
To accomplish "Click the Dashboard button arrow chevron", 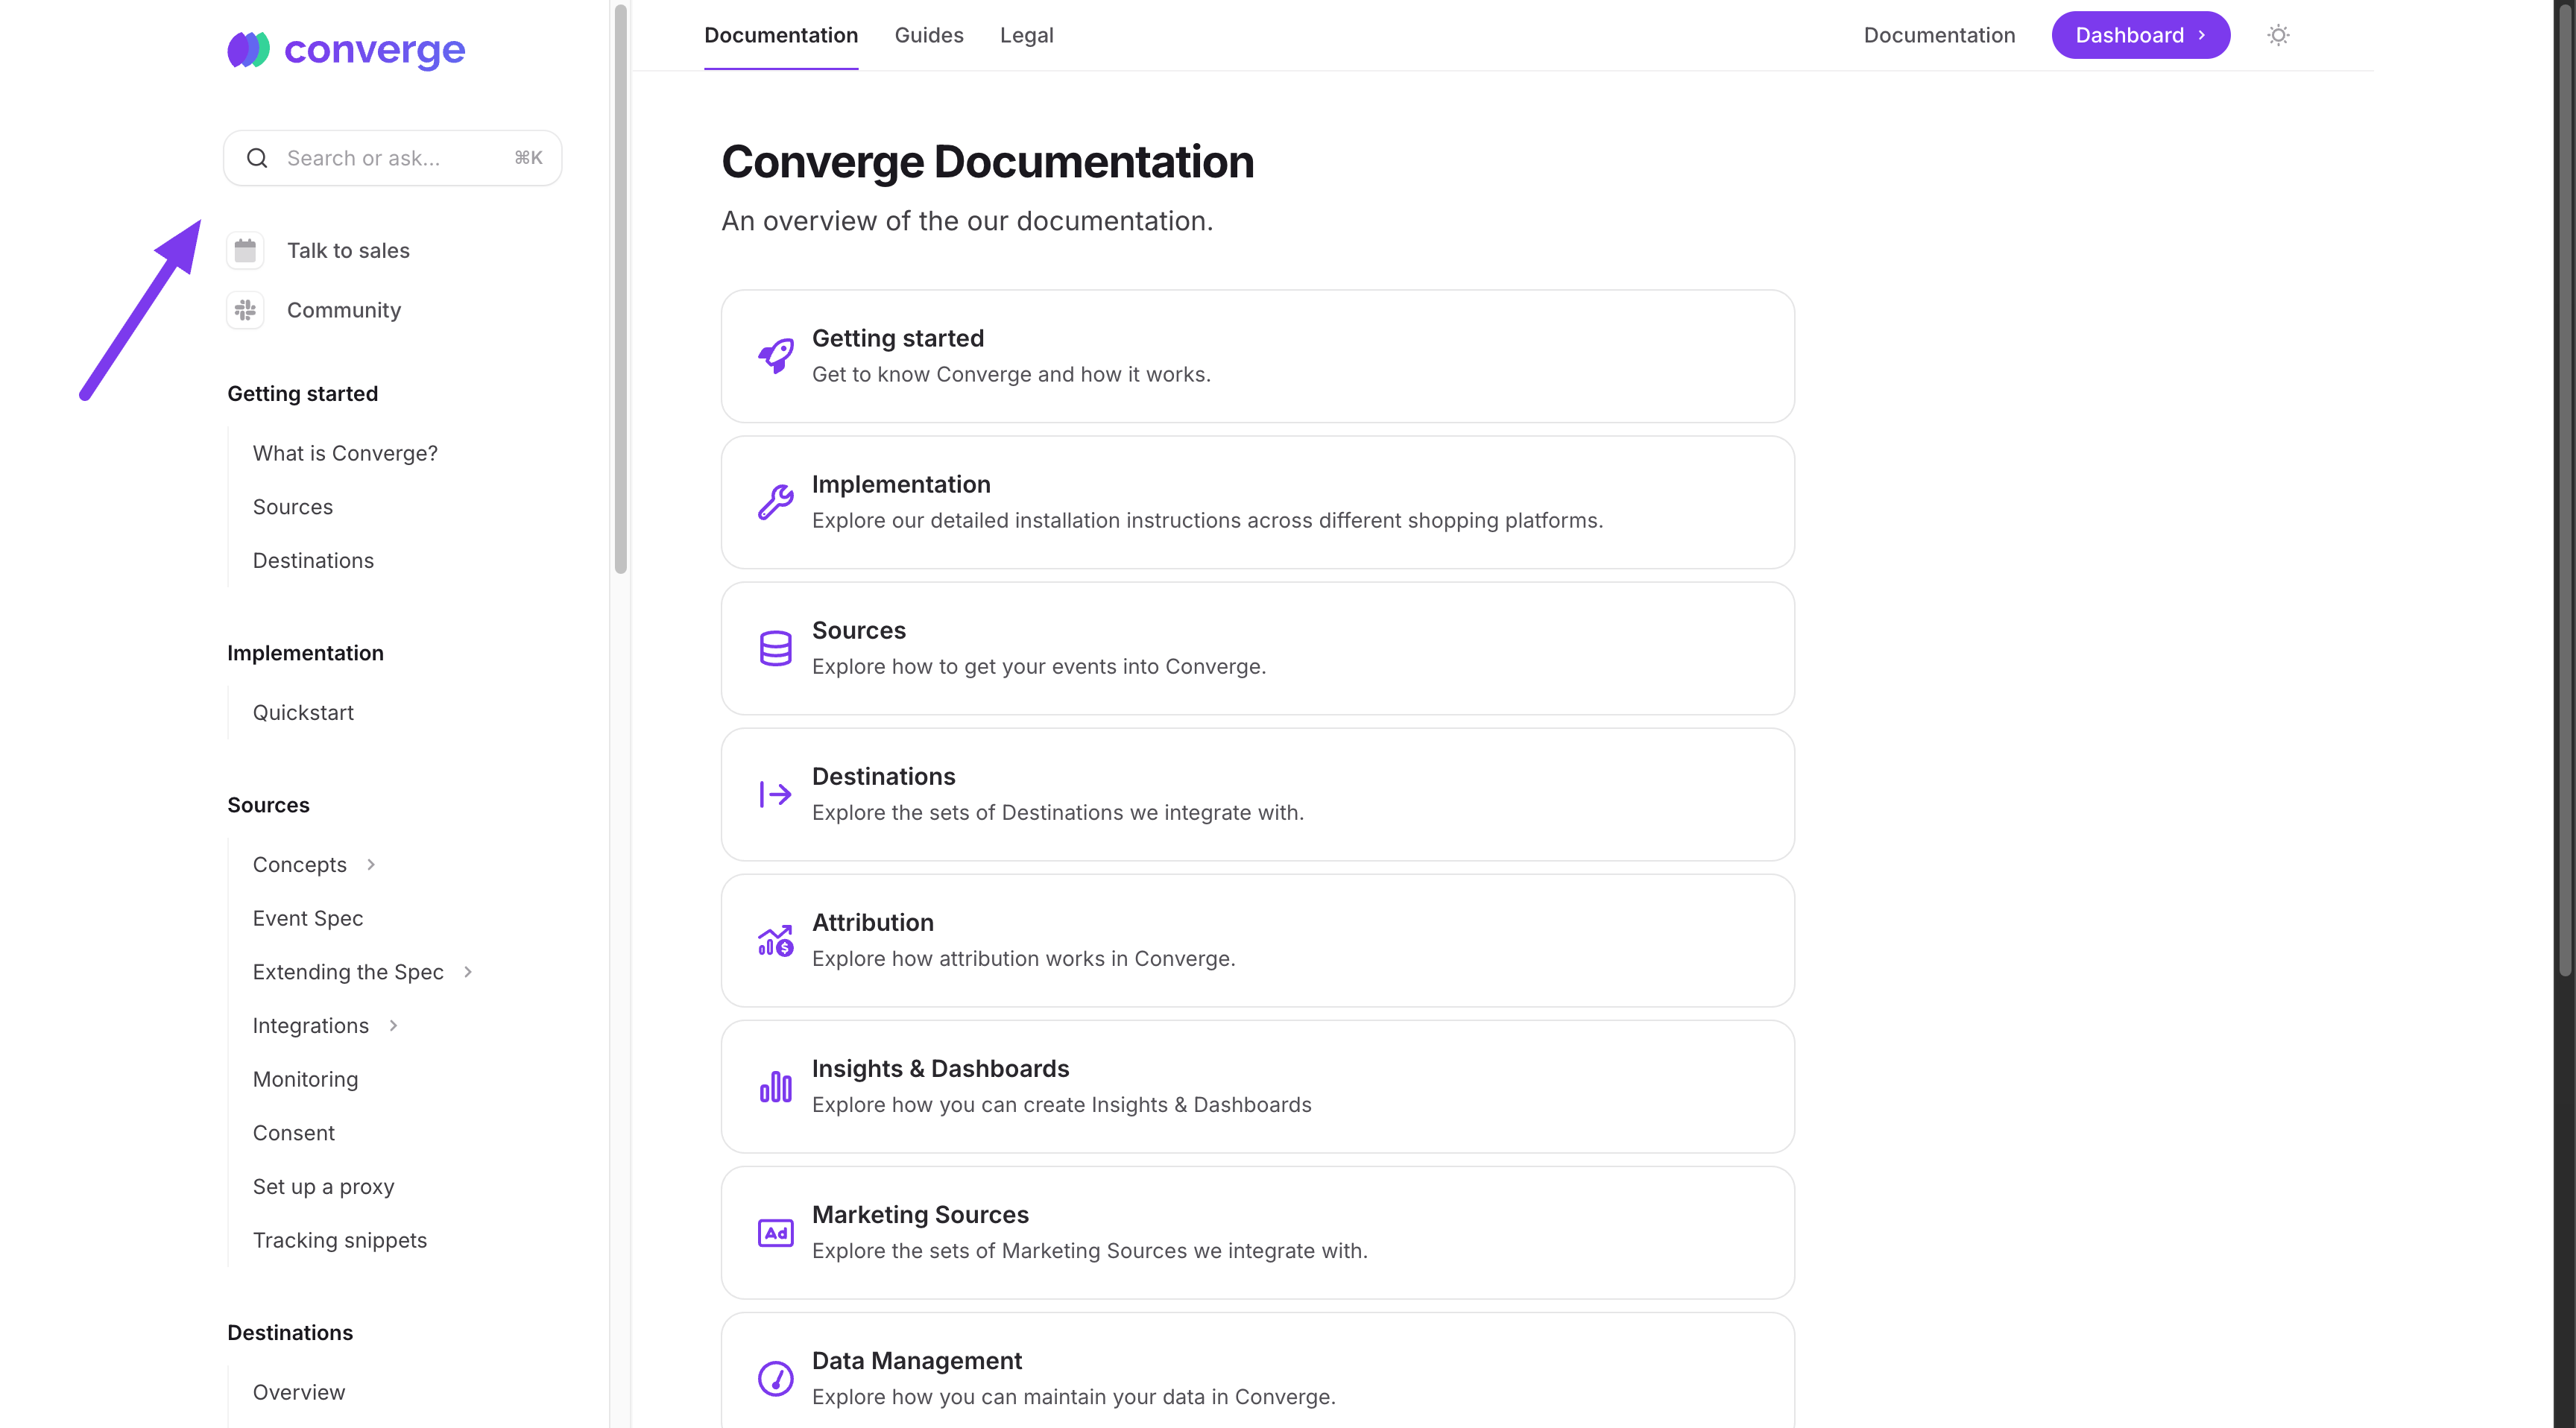I will pos(2201,35).
